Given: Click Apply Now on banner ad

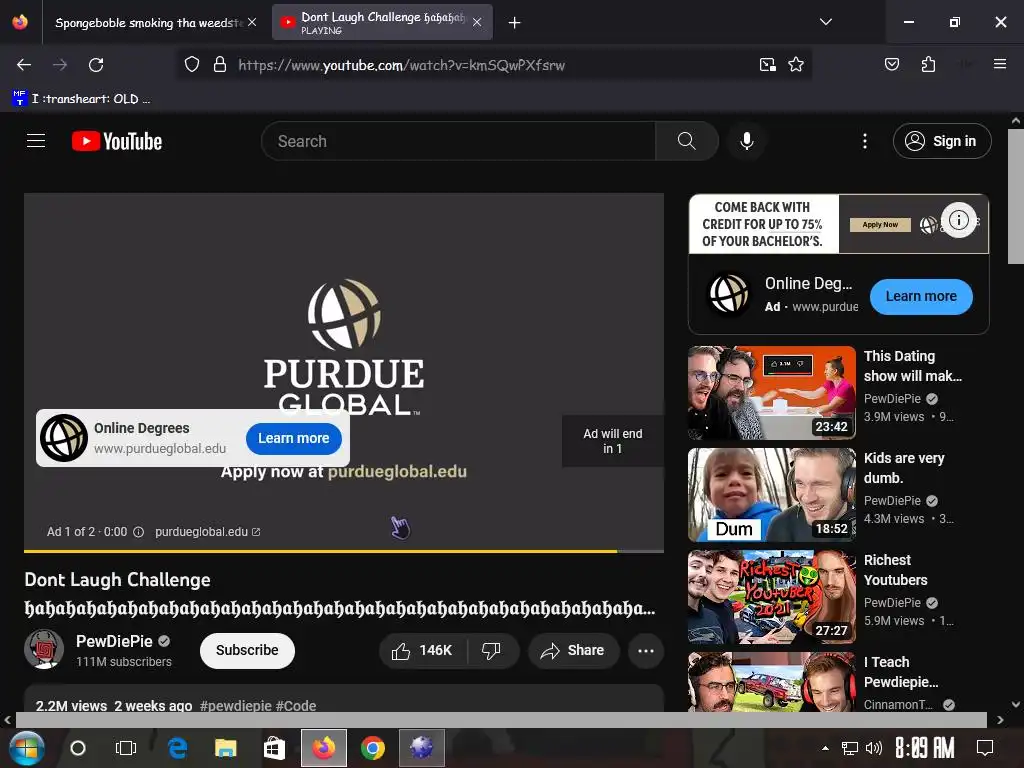Looking at the screenshot, I should [880, 225].
